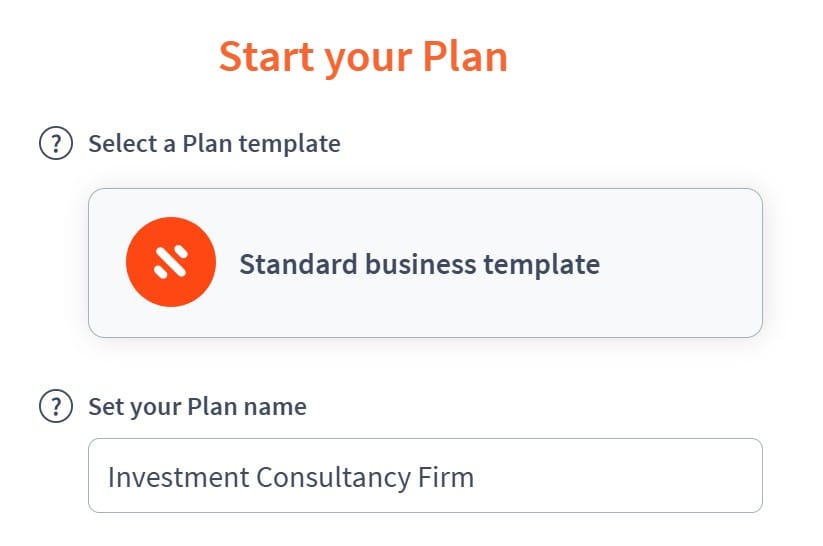Click the Standard business template text
This screenshot has height=546, width=823.
click(419, 264)
